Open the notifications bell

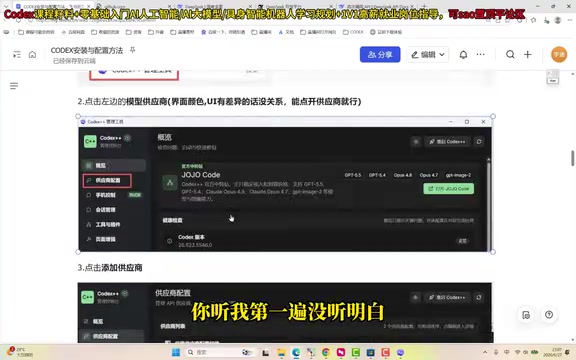(x=463, y=54)
